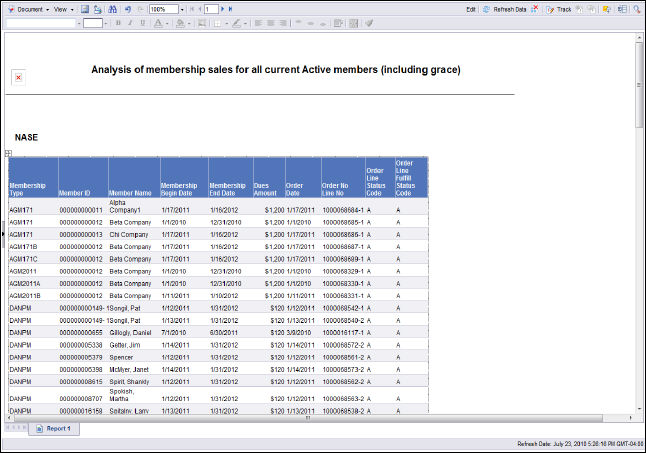Viewport: 646px width, 453px height.
Task: Toggle italic formatting
Action: (130, 22)
